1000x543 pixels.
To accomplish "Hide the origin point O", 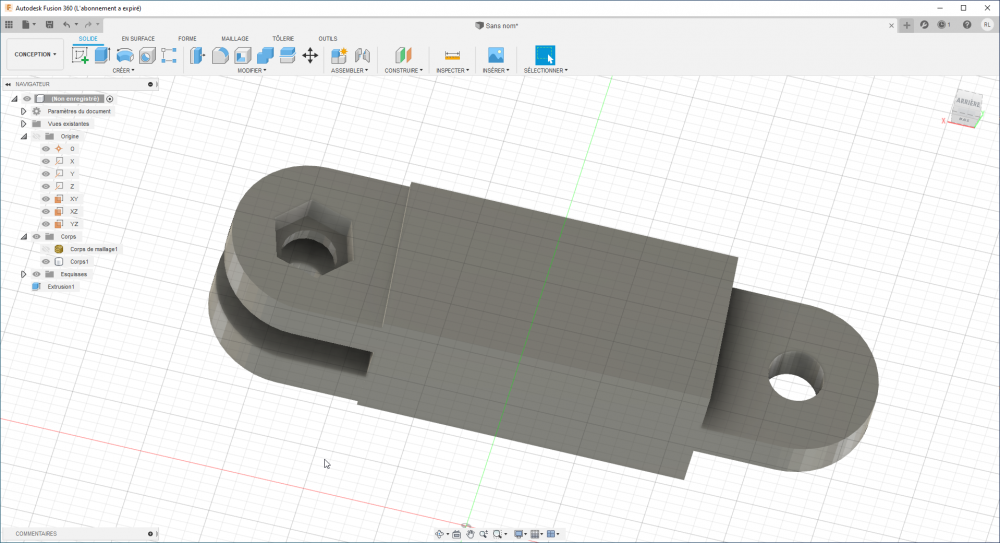I will coord(46,149).
